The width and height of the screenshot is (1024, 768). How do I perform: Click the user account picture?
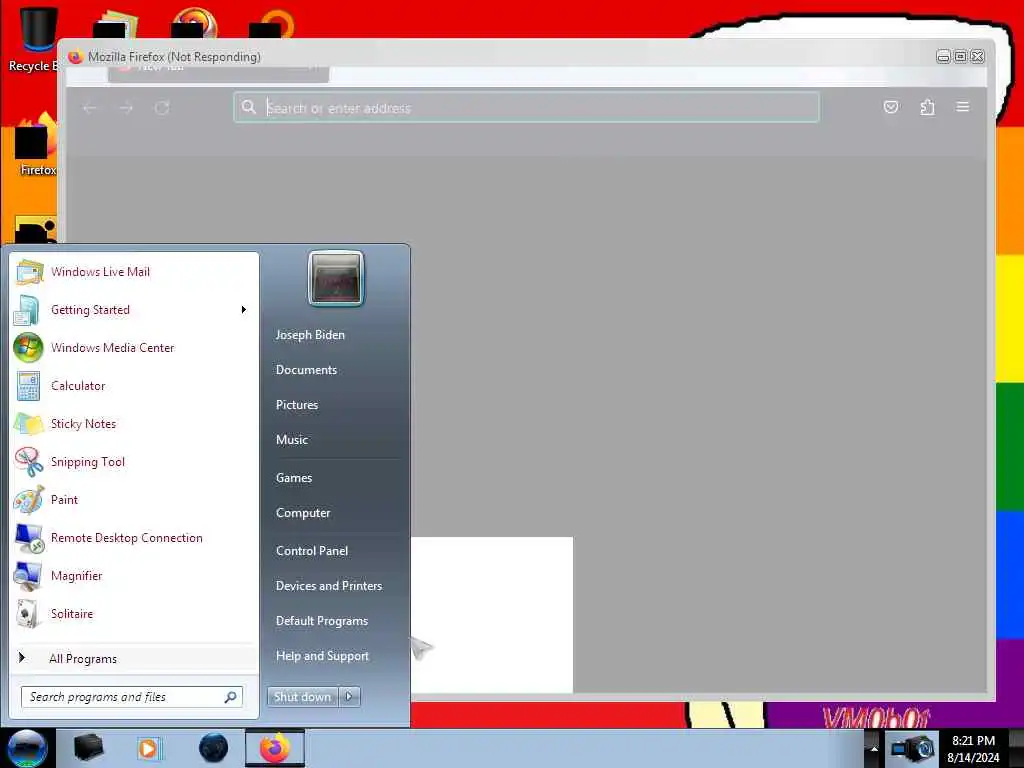336,278
